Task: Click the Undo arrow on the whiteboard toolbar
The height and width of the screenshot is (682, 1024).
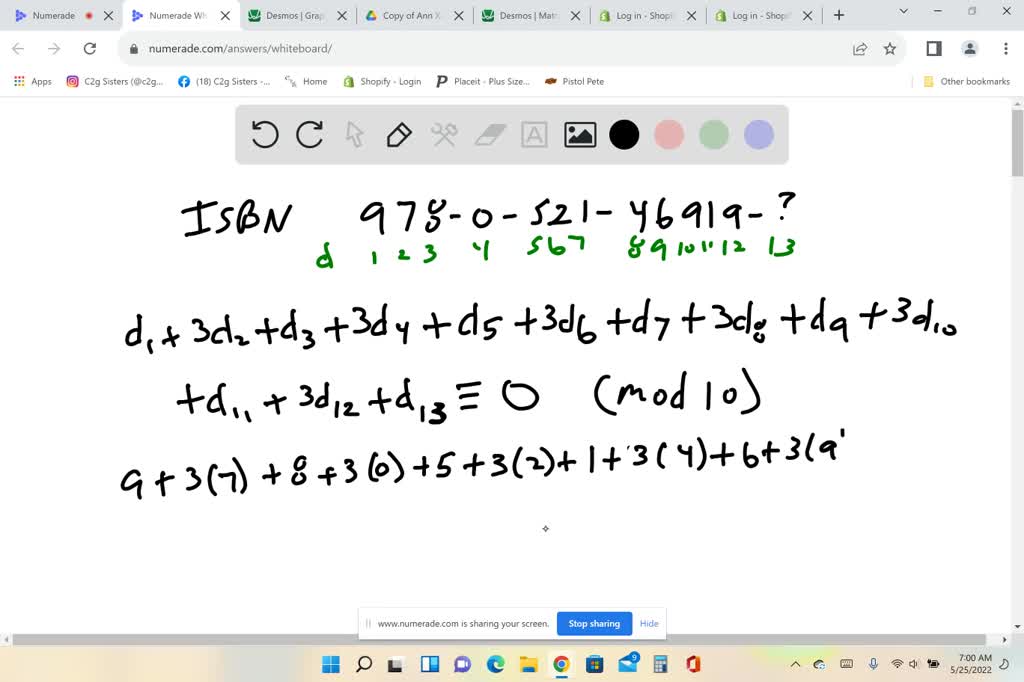Action: pos(264,133)
